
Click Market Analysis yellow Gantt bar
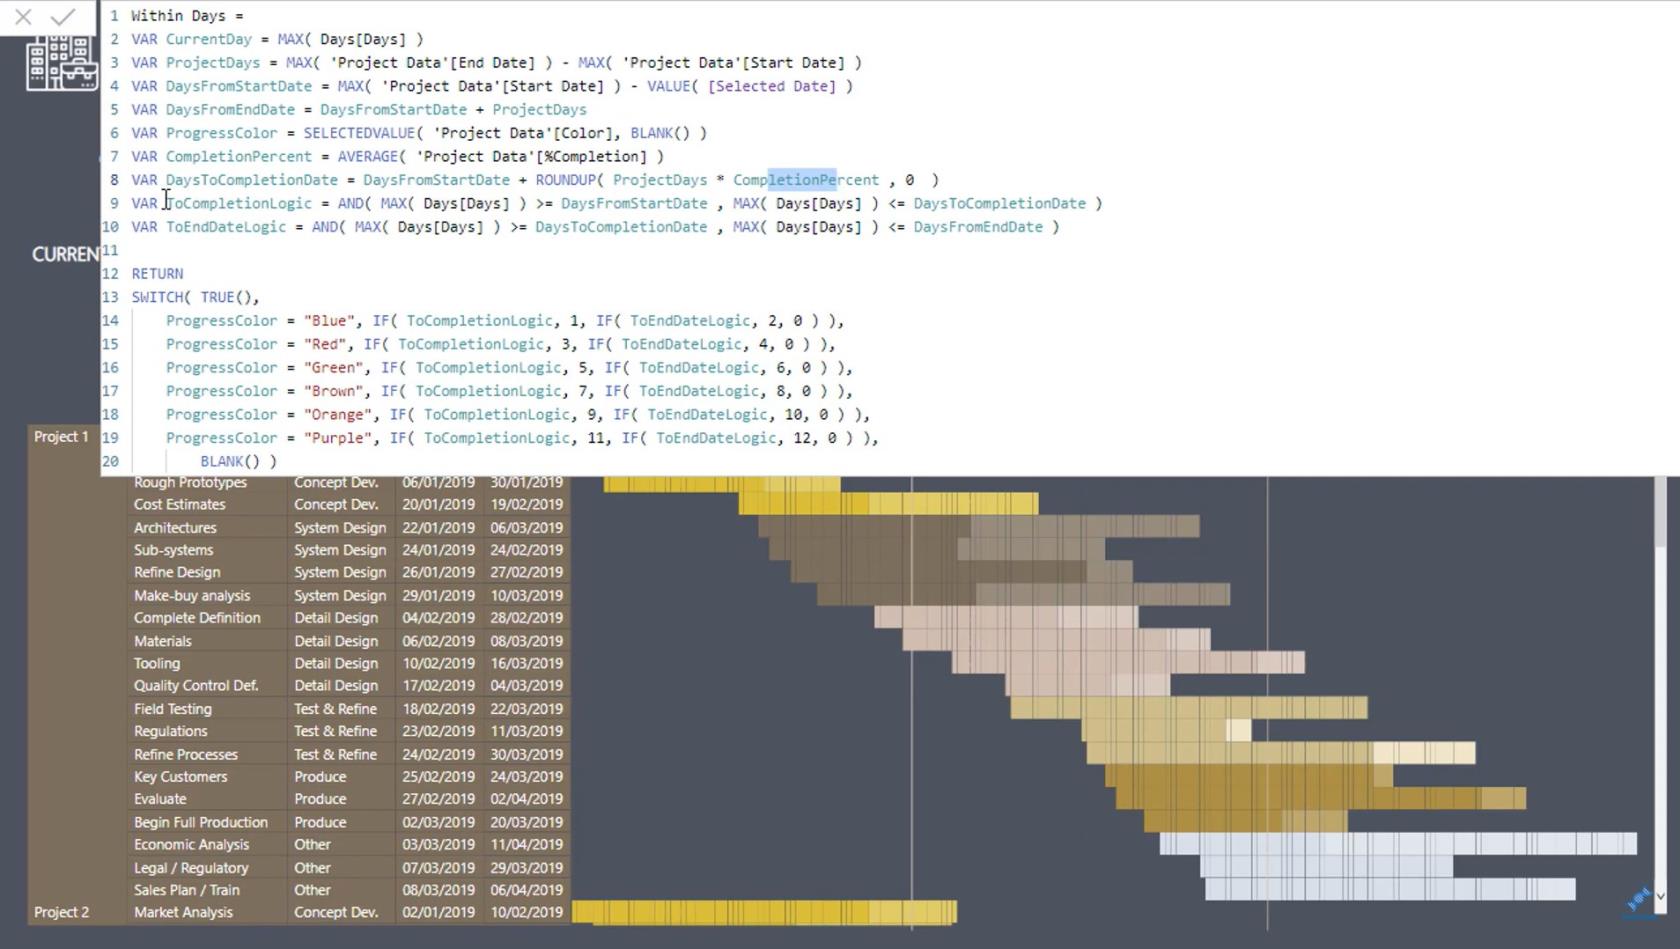pos(764,912)
